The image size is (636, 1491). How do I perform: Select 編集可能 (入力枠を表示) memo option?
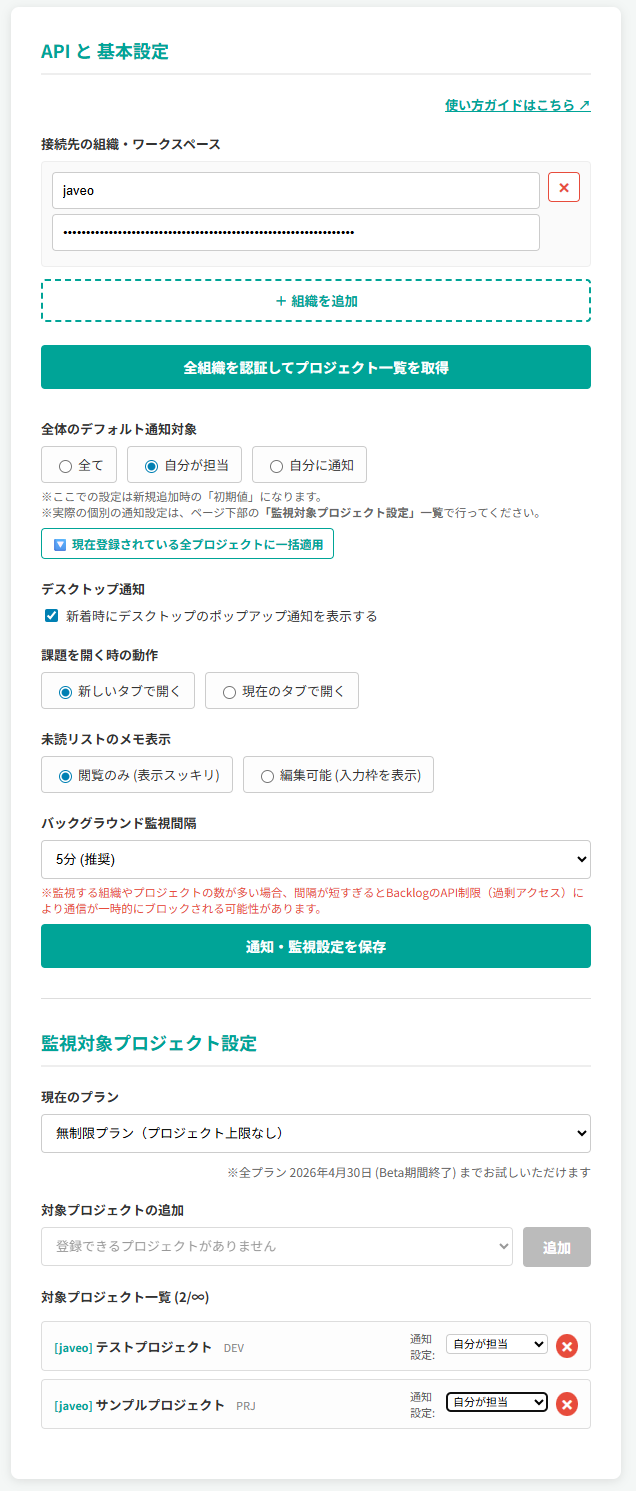point(267,775)
